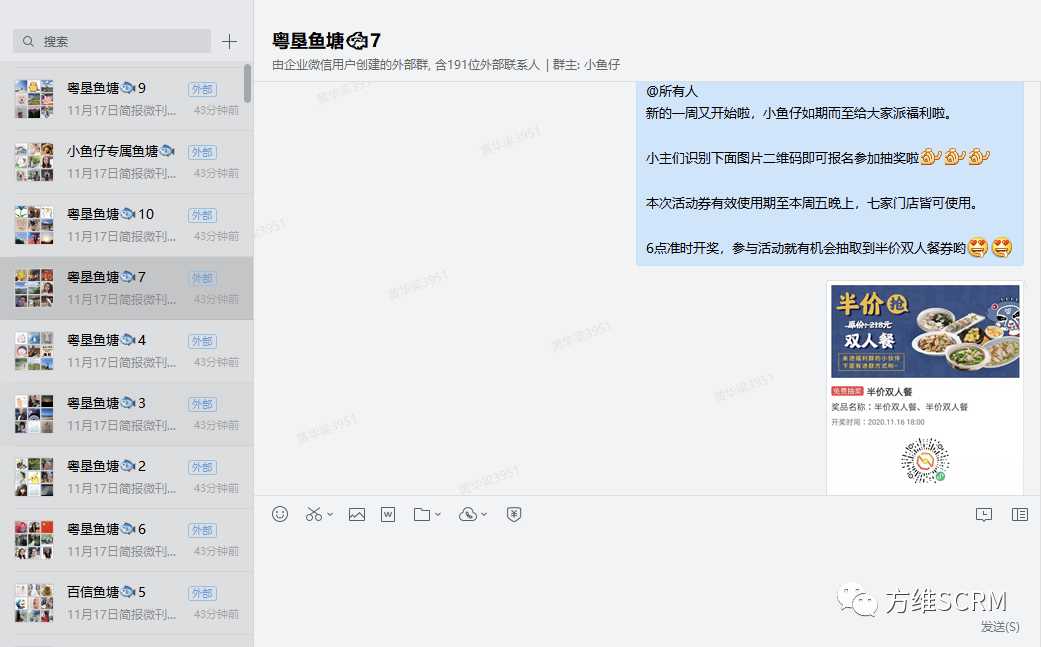Screen dimensions: 1041x647
Task: Expand the folder options dropdown arrow
Action: (438, 515)
